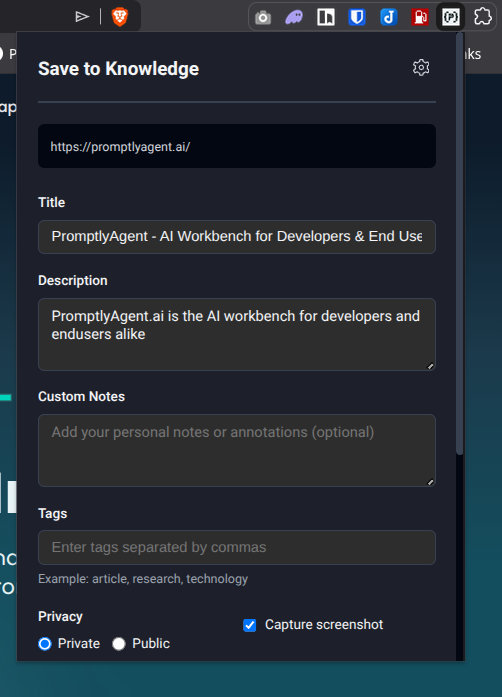Screen dimensions: 502x697
Task: Click the send arrow icon in address bar
Action: 82,17
